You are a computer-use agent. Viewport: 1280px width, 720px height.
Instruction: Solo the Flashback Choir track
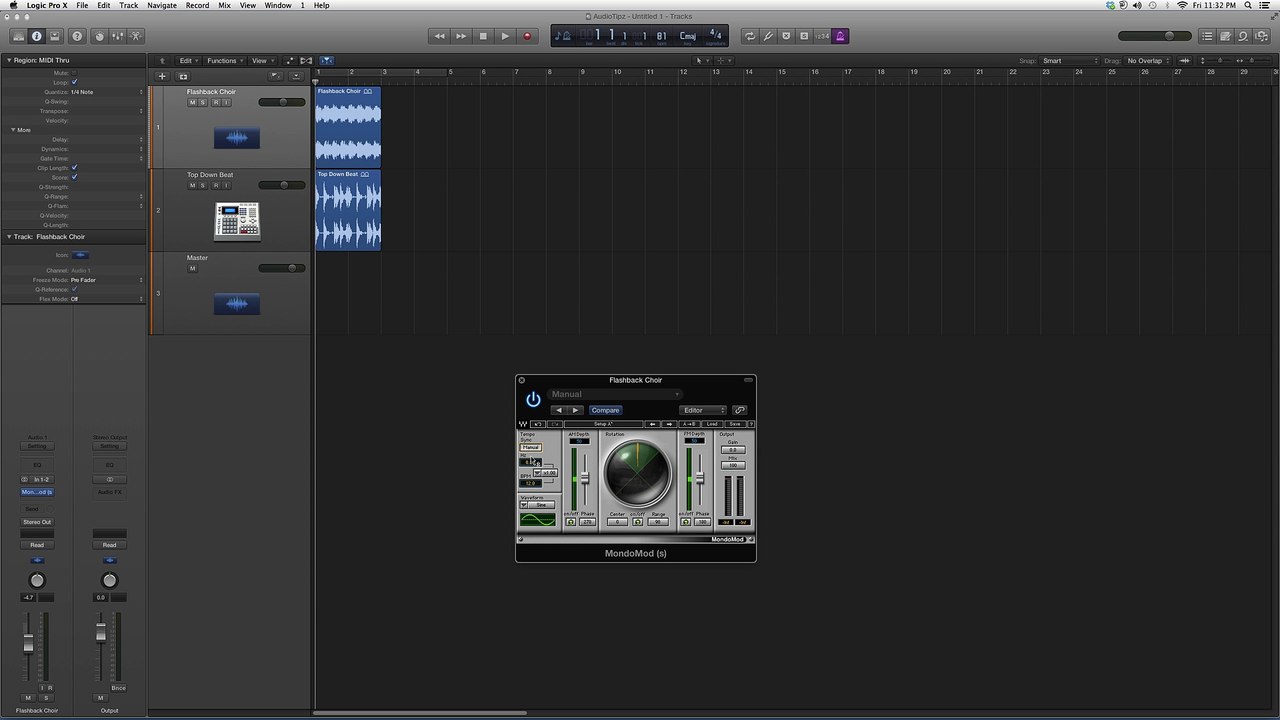pyautogui.click(x=203, y=102)
